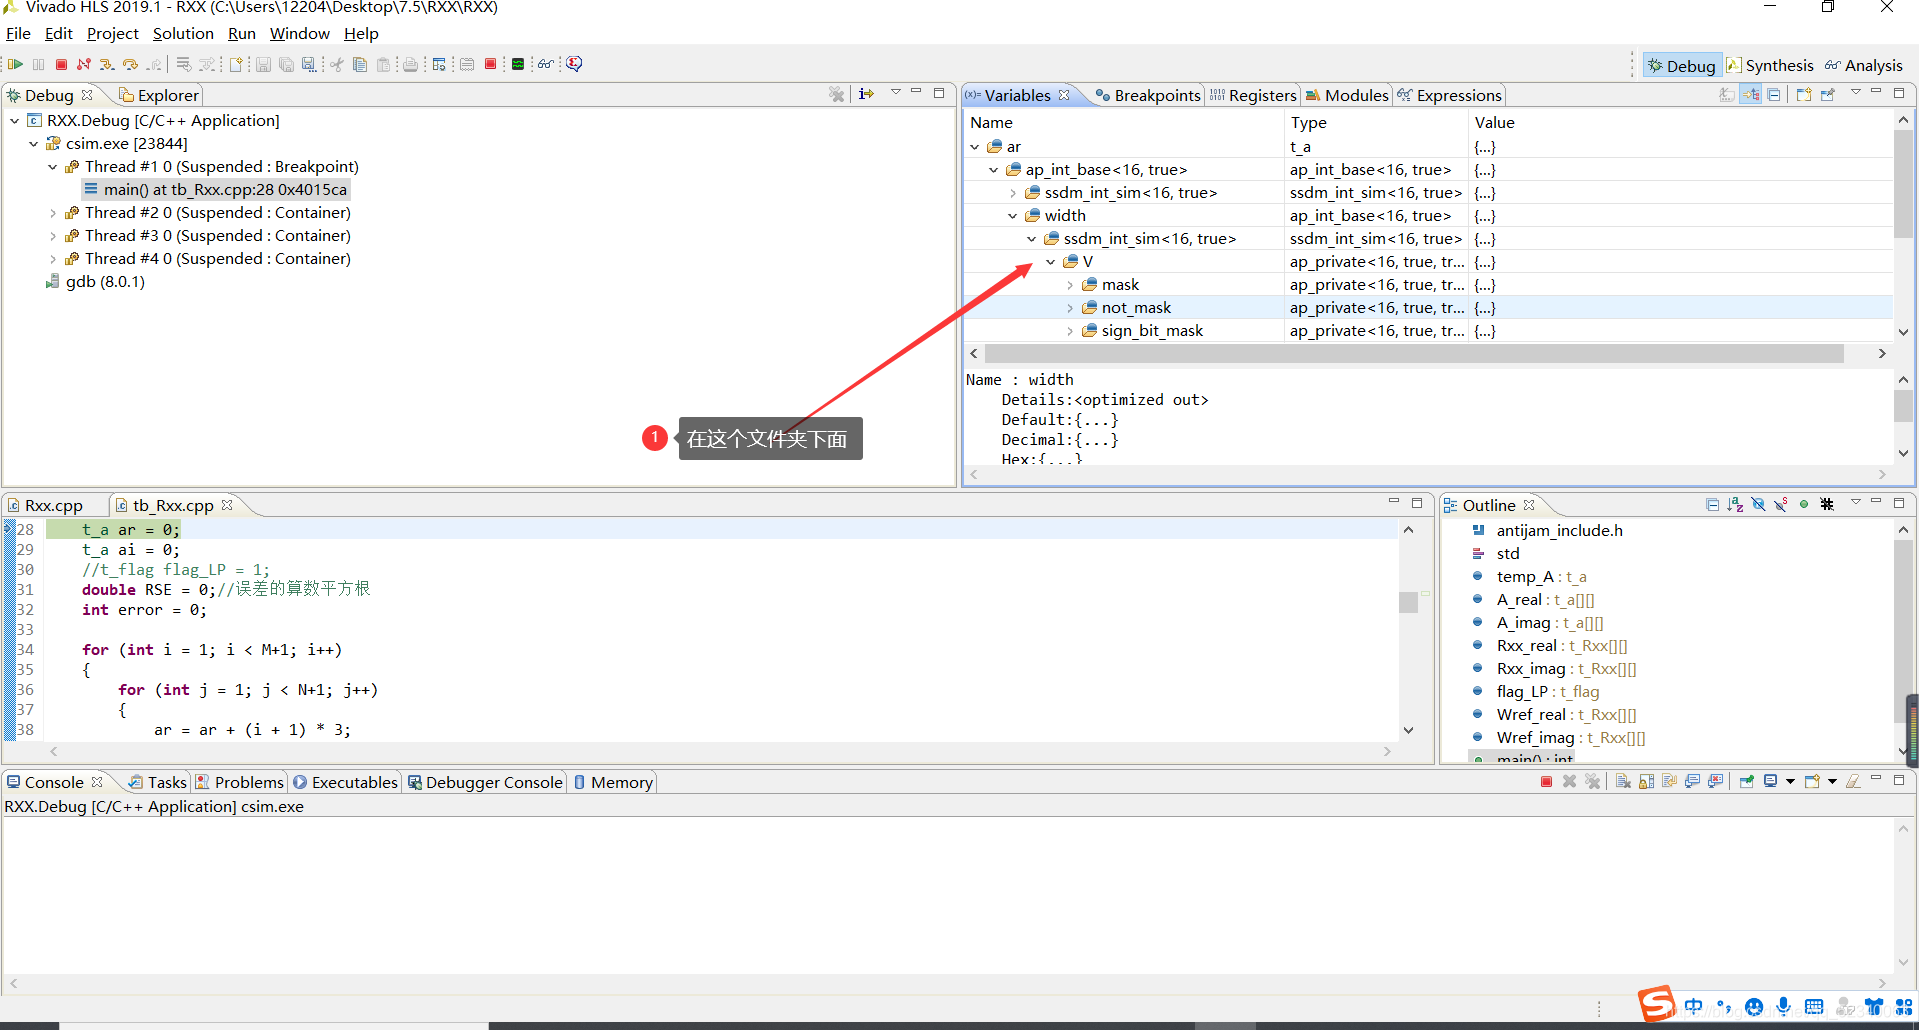
Task: Click Sogou input Chinese mode indicator in tray
Action: (1693, 1006)
